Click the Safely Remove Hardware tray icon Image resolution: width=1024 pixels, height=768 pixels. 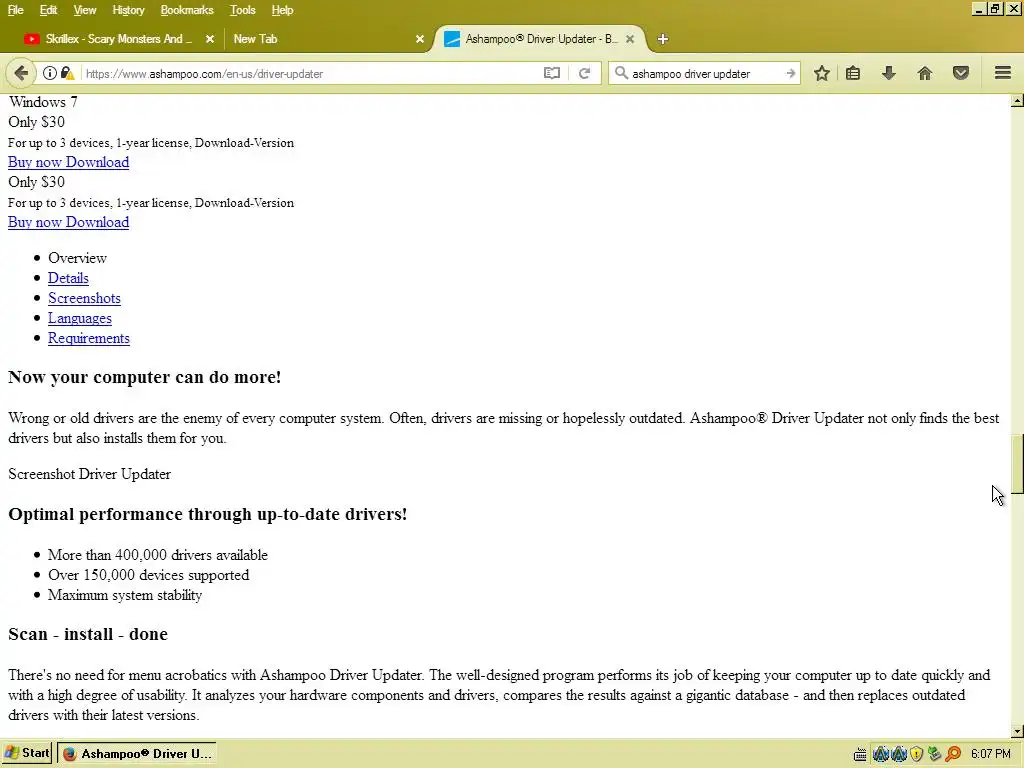coord(935,754)
